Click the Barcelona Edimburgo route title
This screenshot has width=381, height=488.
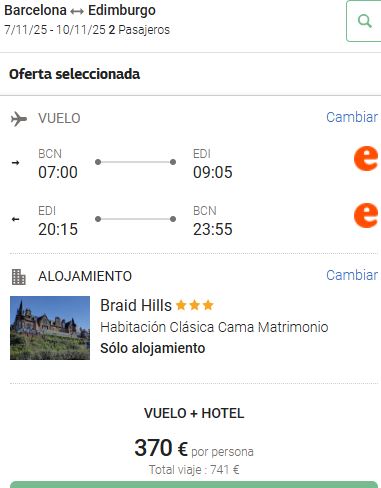coord(80,11)
